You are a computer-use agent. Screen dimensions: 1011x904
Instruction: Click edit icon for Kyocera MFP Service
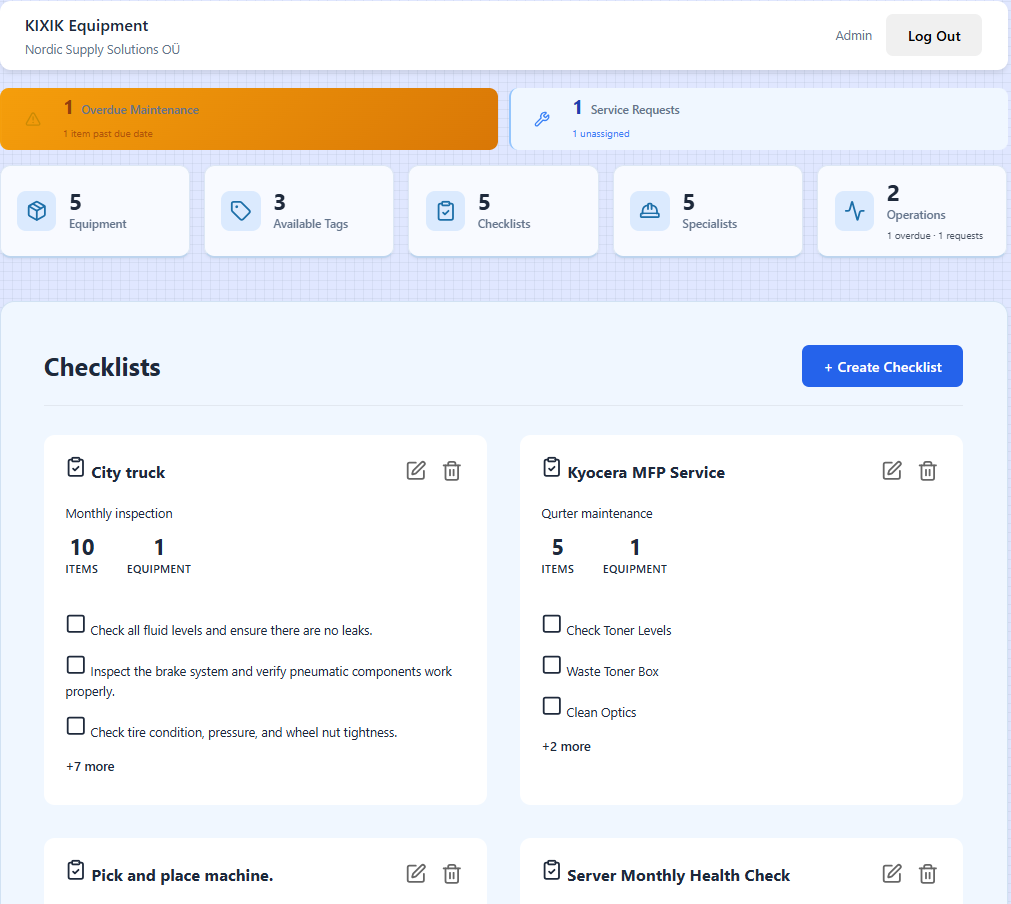coord(892,470)
